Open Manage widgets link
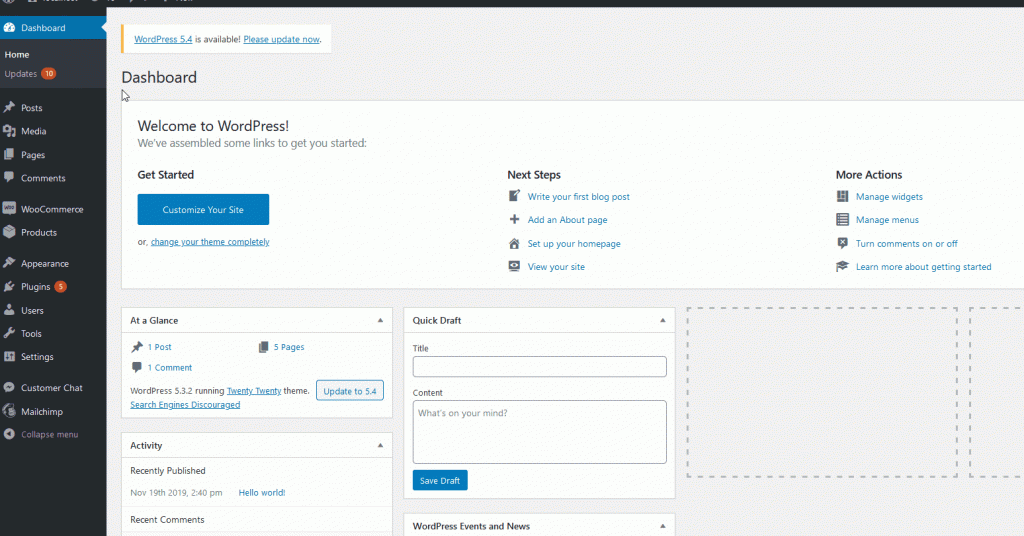This screenshot has height=536, width=1024. point(889,197)
